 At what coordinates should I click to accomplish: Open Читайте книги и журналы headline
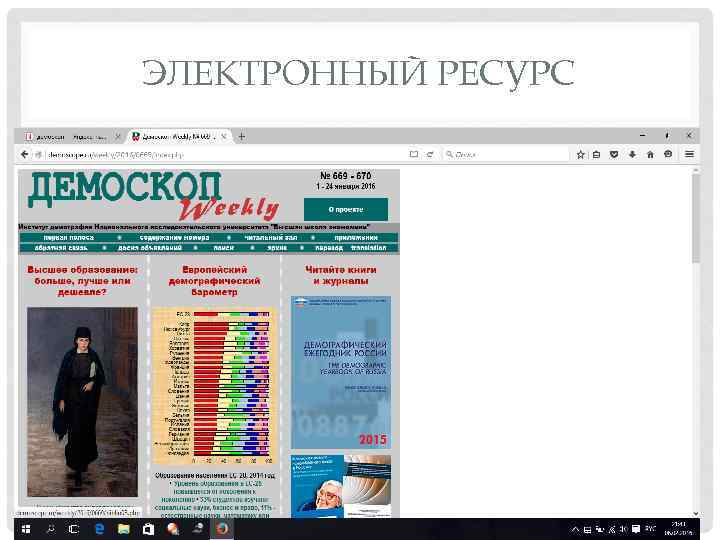pyautogui.click(x=341, y=275)
